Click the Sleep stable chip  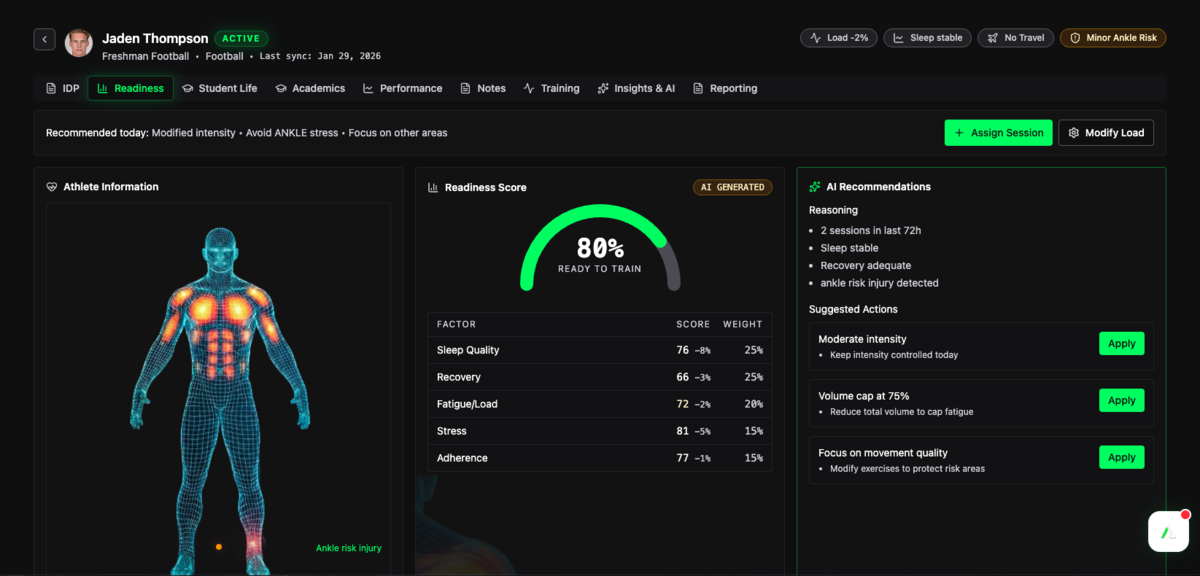click(x=928, y=38)
